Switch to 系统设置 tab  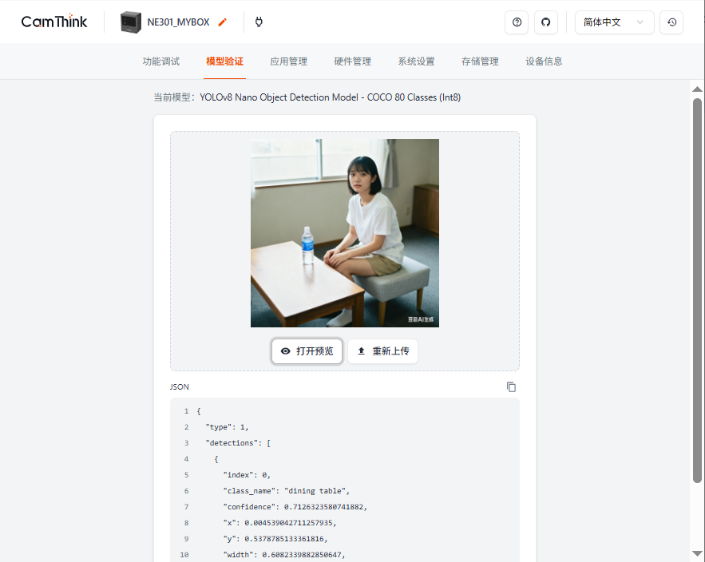point(416,62)
